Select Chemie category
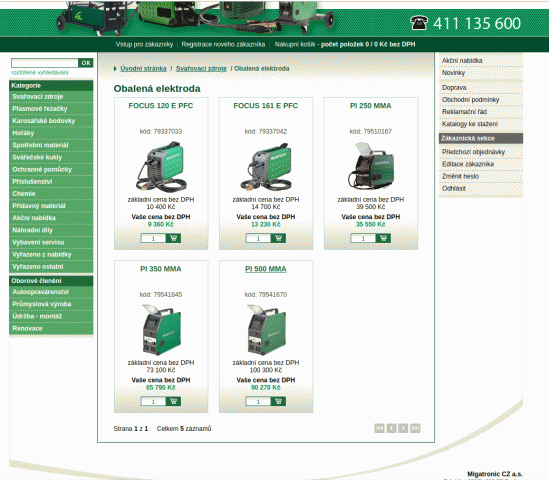This screenshot has width=549, height=480. tap(51, 194)
